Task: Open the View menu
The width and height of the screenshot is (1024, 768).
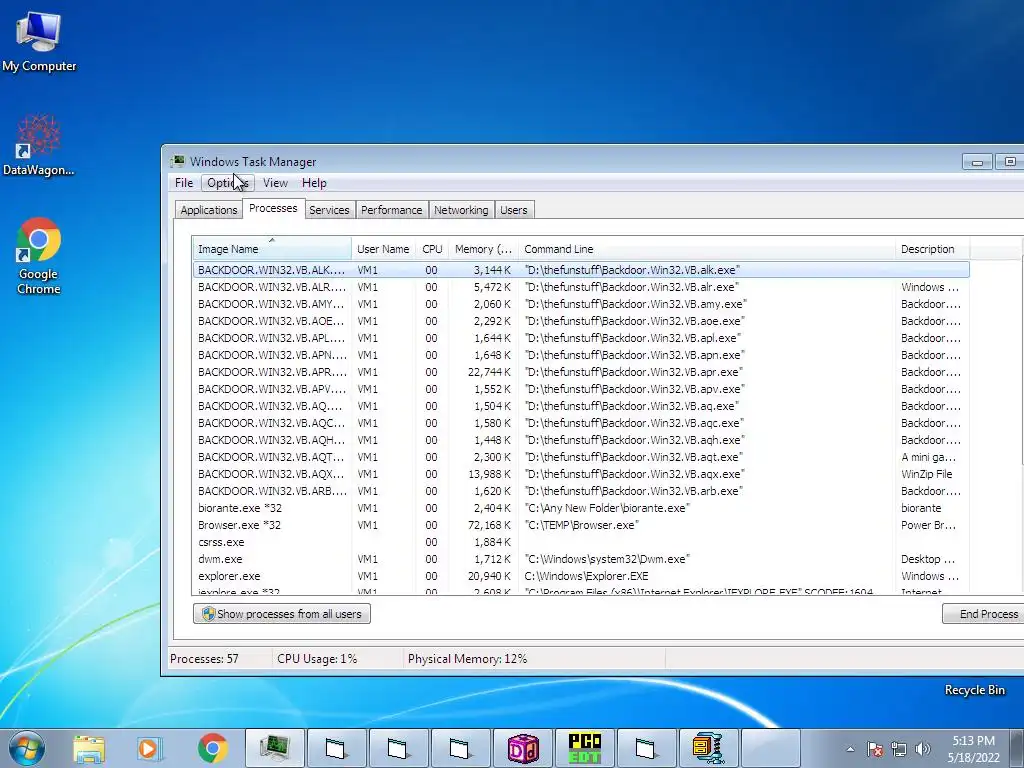Action: tap(275, 183)
